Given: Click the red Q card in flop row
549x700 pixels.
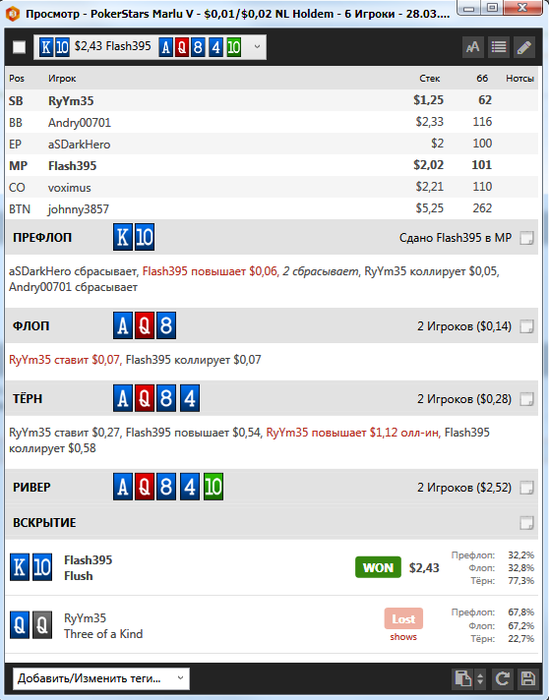Looking at the screenshot, I should coord(145,325).
